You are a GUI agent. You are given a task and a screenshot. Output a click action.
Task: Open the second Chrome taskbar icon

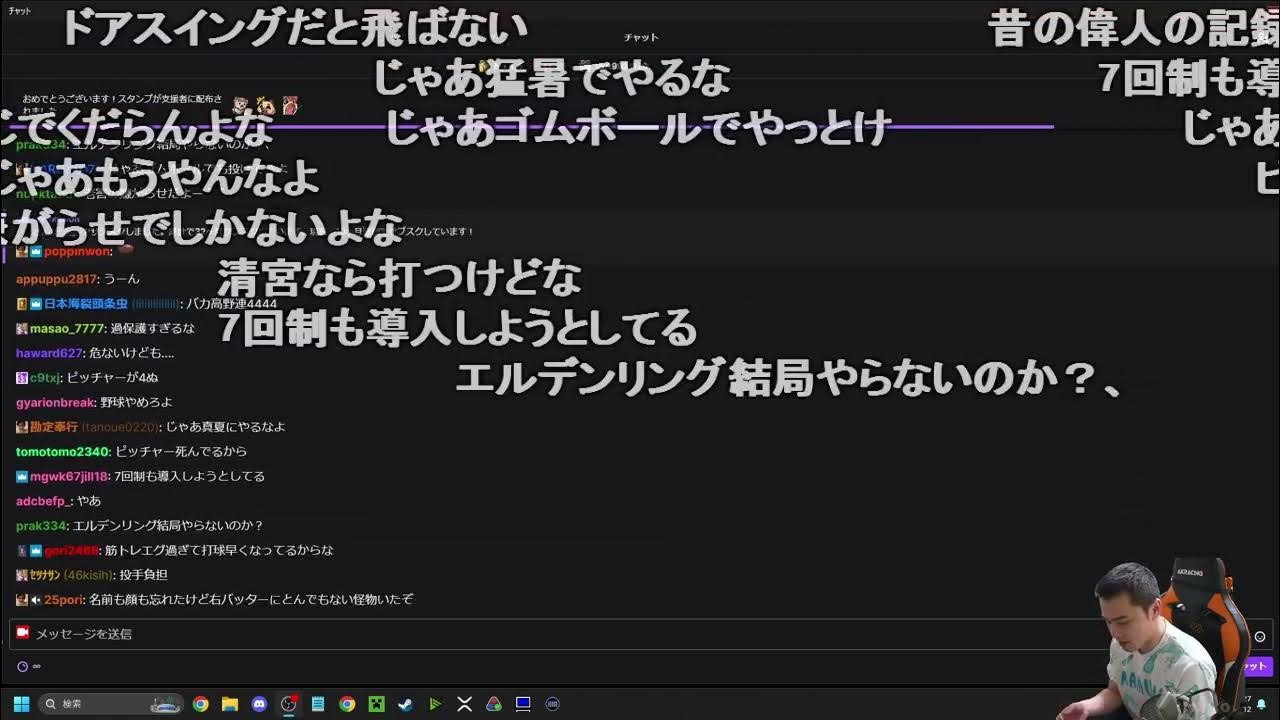pos(347,704)
